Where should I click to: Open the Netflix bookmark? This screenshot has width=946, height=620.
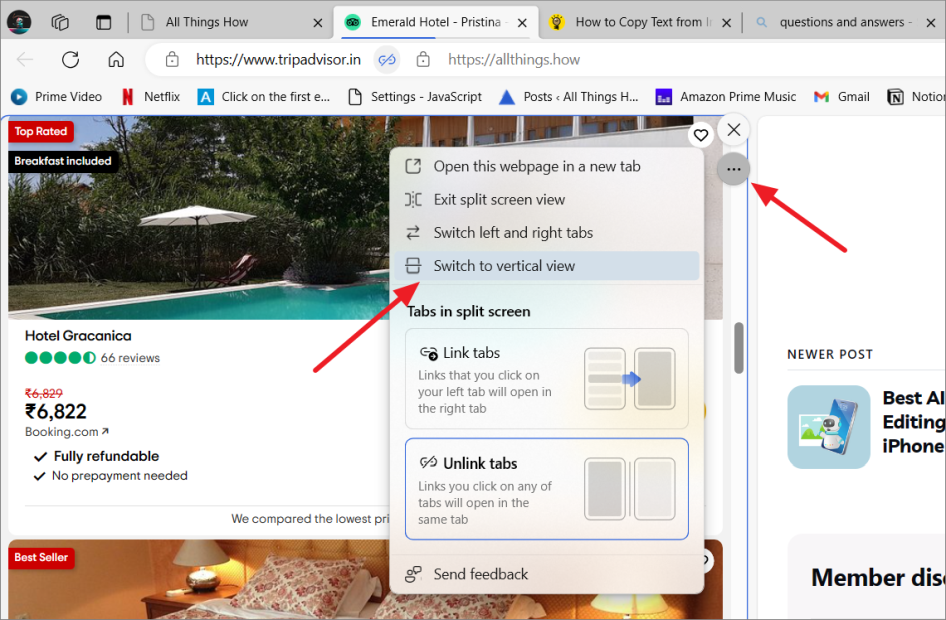coord(150,97)
